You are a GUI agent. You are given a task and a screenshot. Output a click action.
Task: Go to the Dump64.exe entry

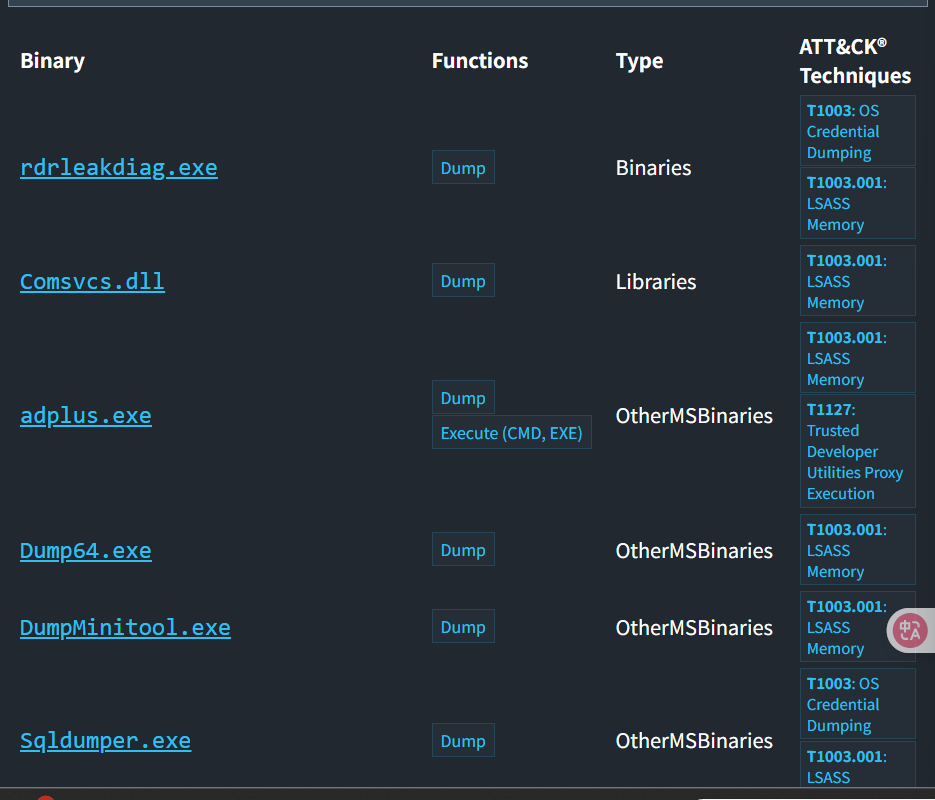(86, 550)
